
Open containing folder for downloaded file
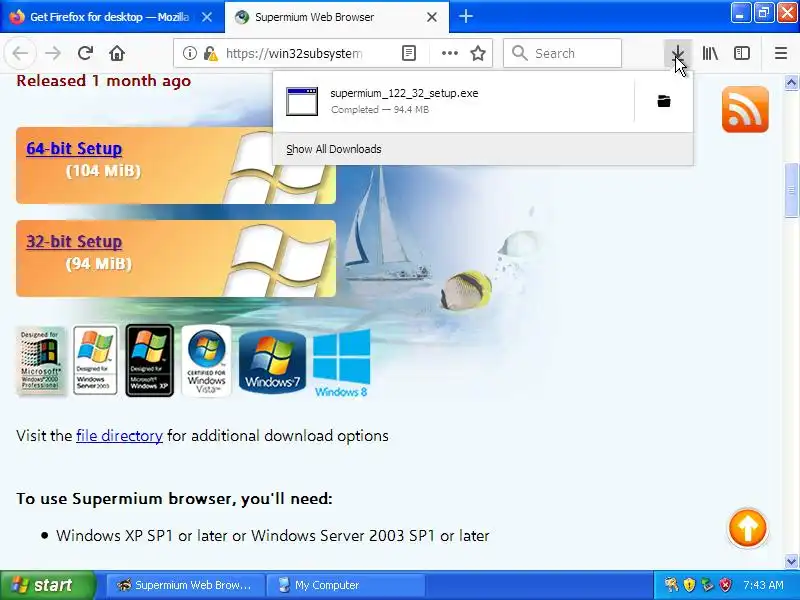coord(664,101)
